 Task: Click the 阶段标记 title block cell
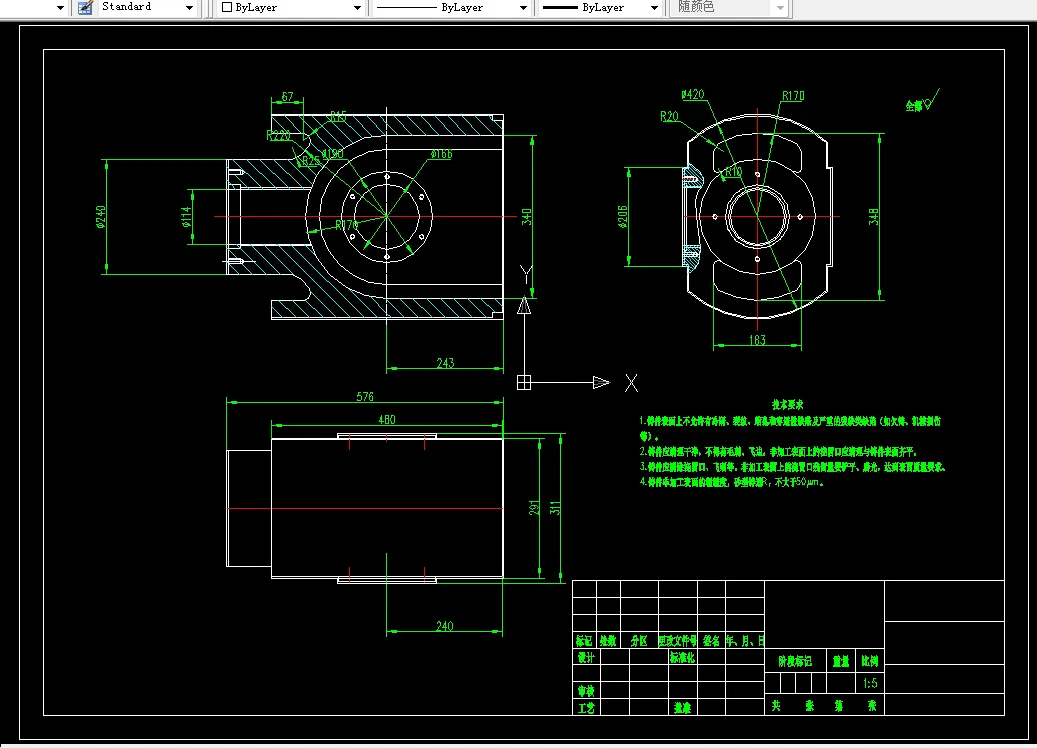pyautogui.click(x=795, y=661)
